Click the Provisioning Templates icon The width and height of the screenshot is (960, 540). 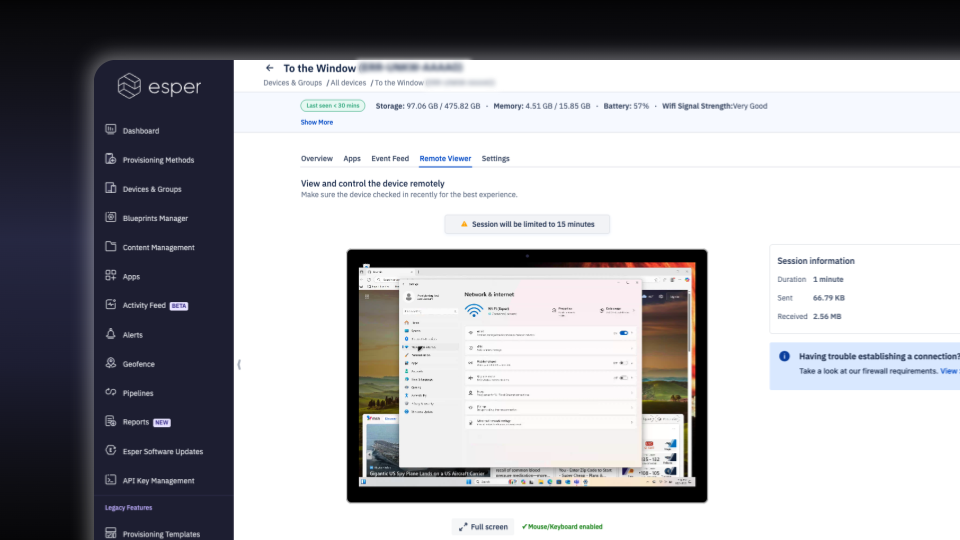[x=111, y=533]
